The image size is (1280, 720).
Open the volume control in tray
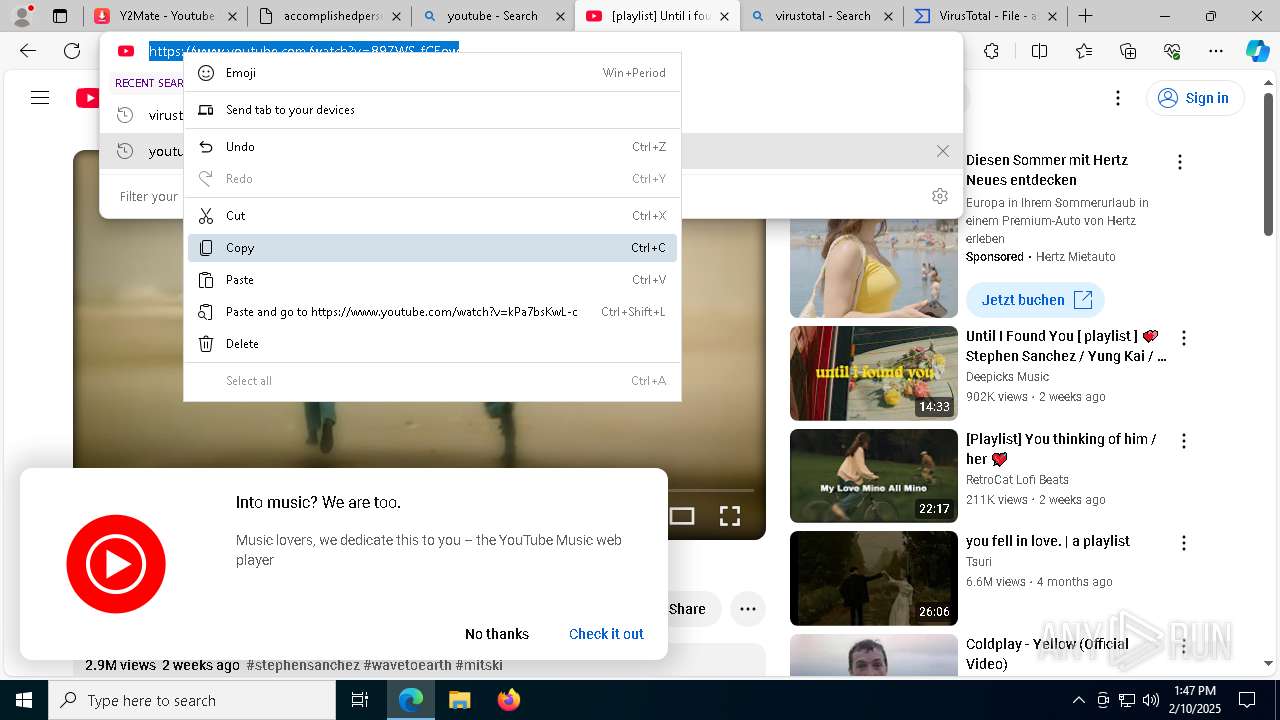point(1150,700)
